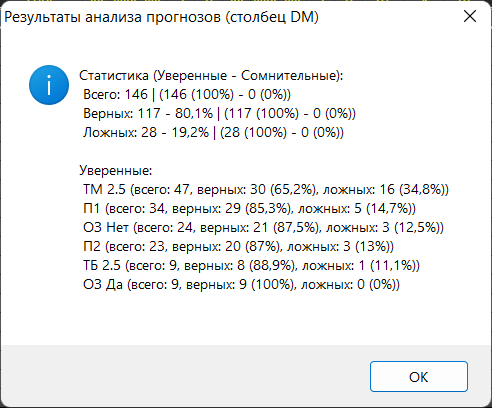Click the '(столбец DM)' text in title

(272, 17)
